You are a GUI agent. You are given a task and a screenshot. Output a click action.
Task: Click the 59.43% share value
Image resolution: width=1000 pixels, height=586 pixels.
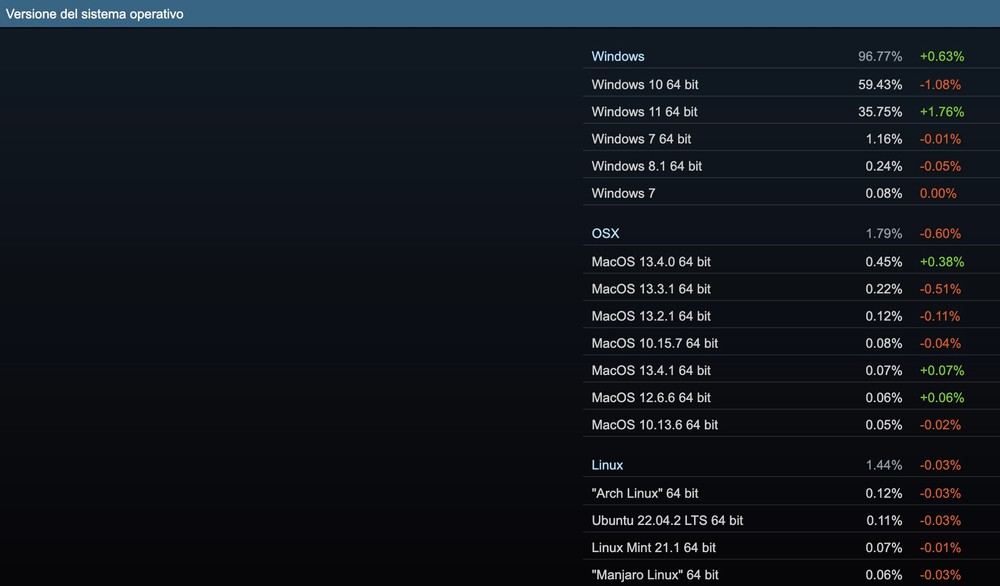[880, 84]
